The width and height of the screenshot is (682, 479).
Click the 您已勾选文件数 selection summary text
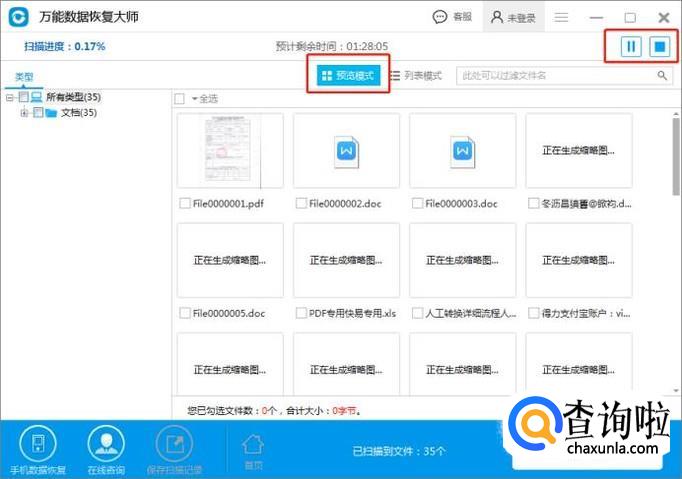coord(274,410)
